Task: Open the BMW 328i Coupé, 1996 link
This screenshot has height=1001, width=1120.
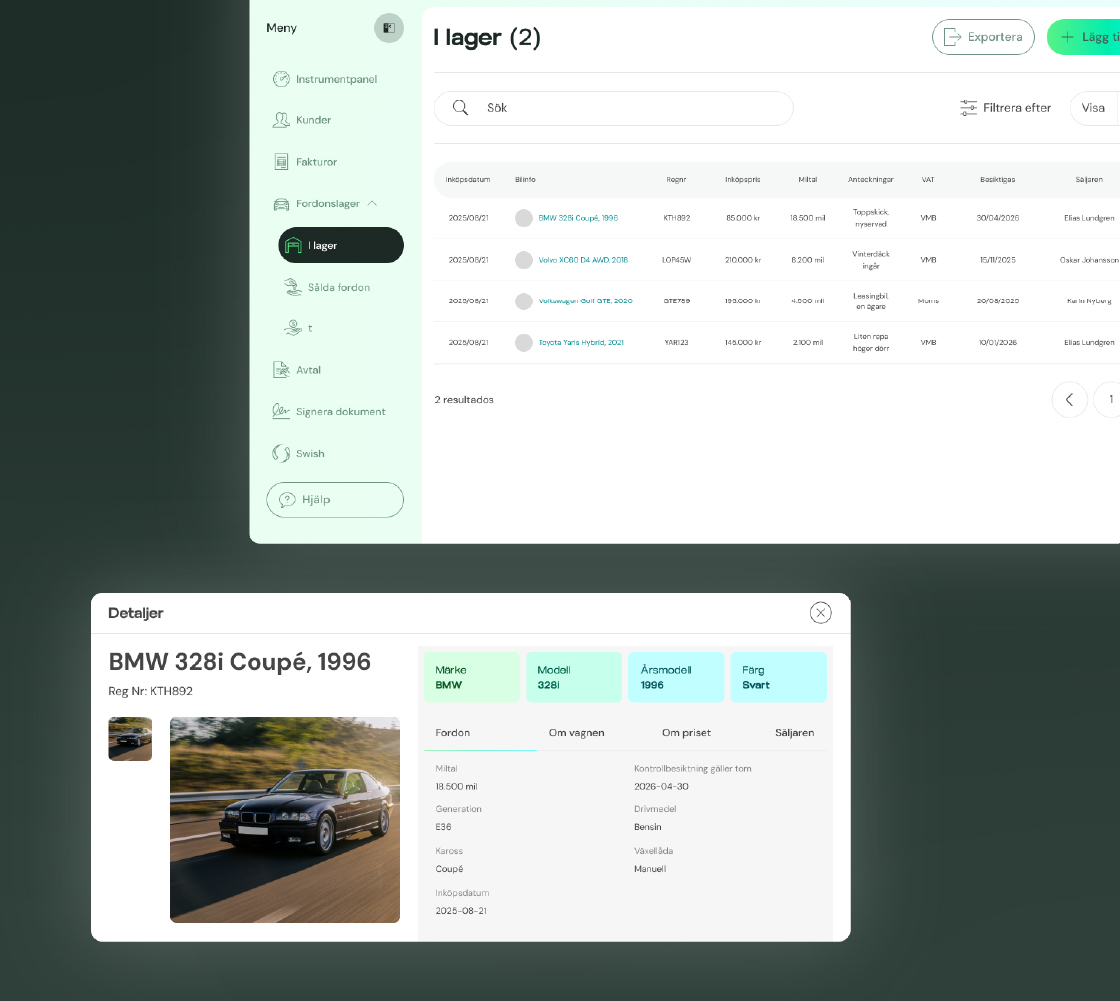Action: coord(578,217)
